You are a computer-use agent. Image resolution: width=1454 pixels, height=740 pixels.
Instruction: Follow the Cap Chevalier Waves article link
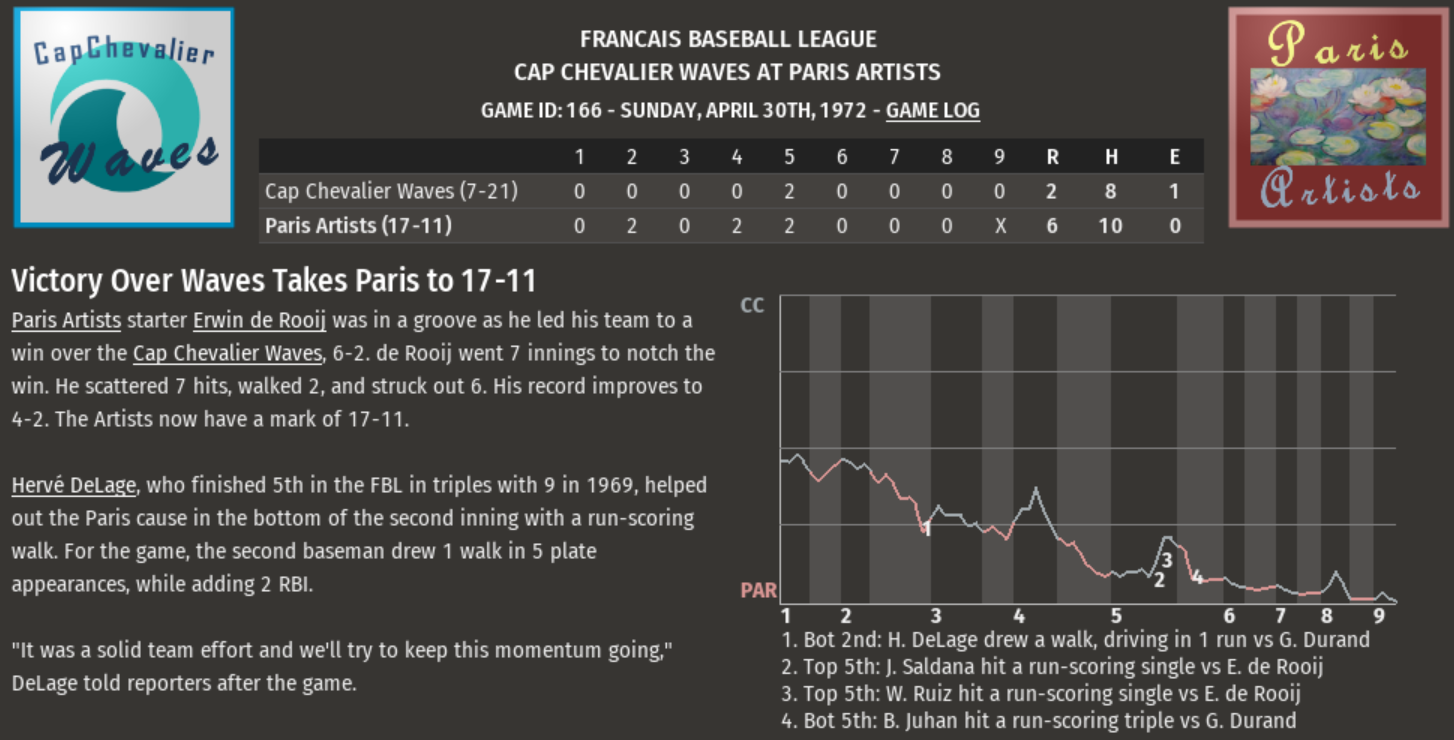[228, 354]
